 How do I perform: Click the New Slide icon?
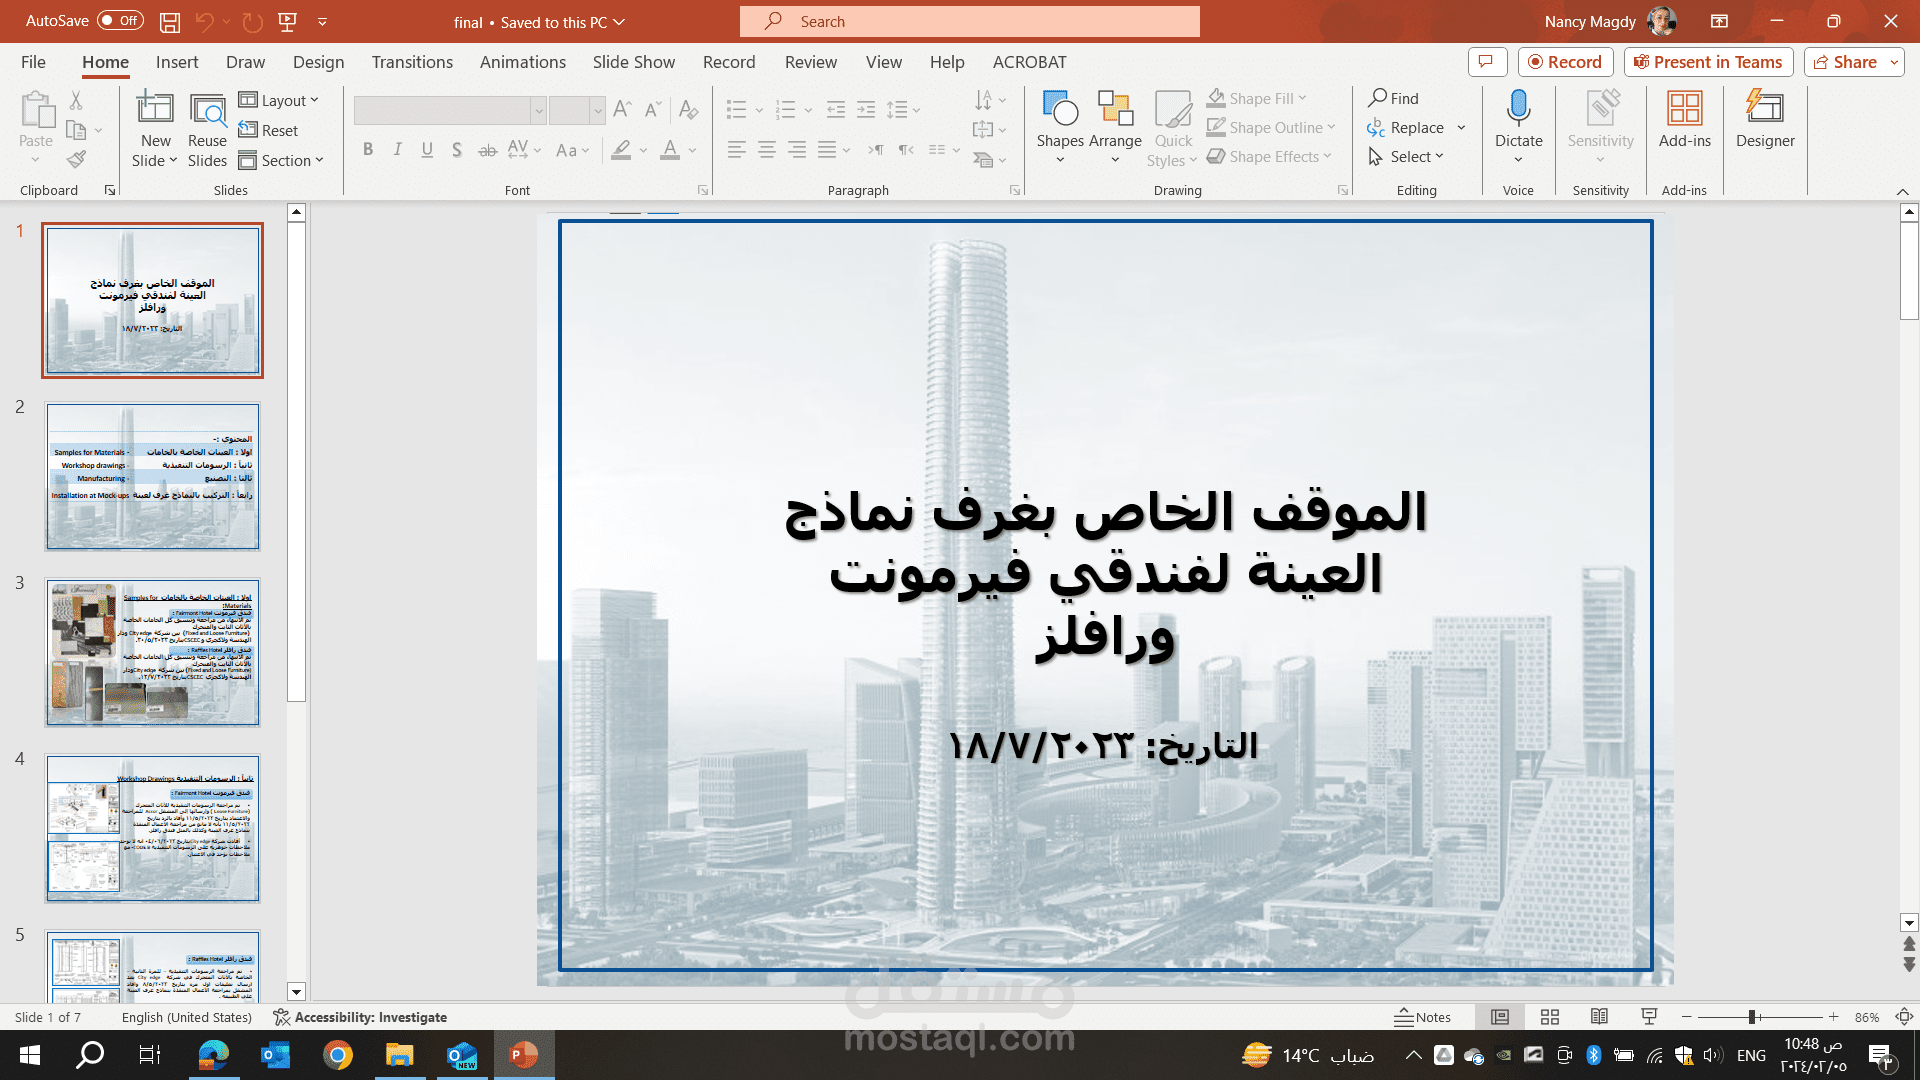pyautogui.click(x=155, y=108)
